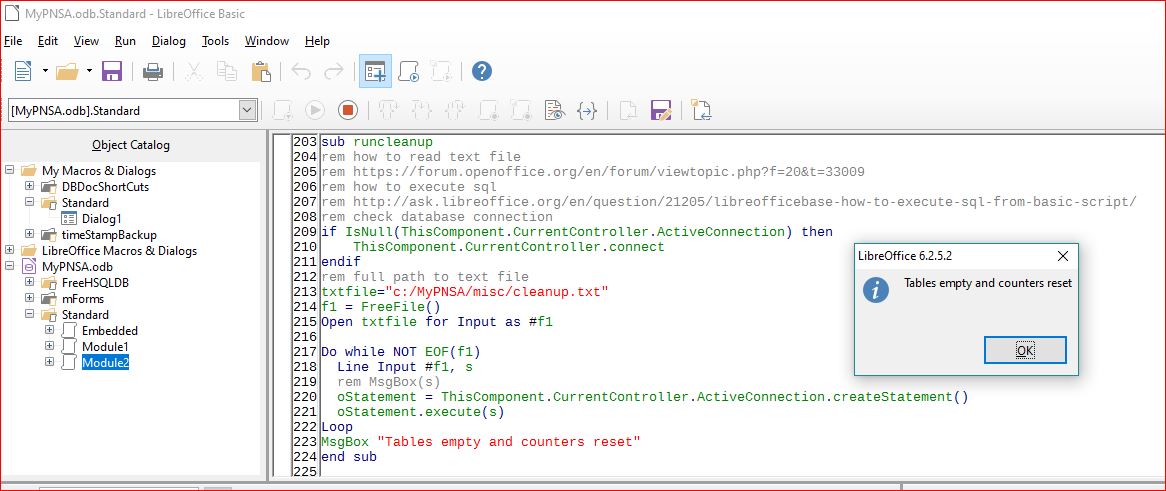Expand the LibreOffice Macros & Dialogs node
1166x491 pixels.
coord(11,251)
